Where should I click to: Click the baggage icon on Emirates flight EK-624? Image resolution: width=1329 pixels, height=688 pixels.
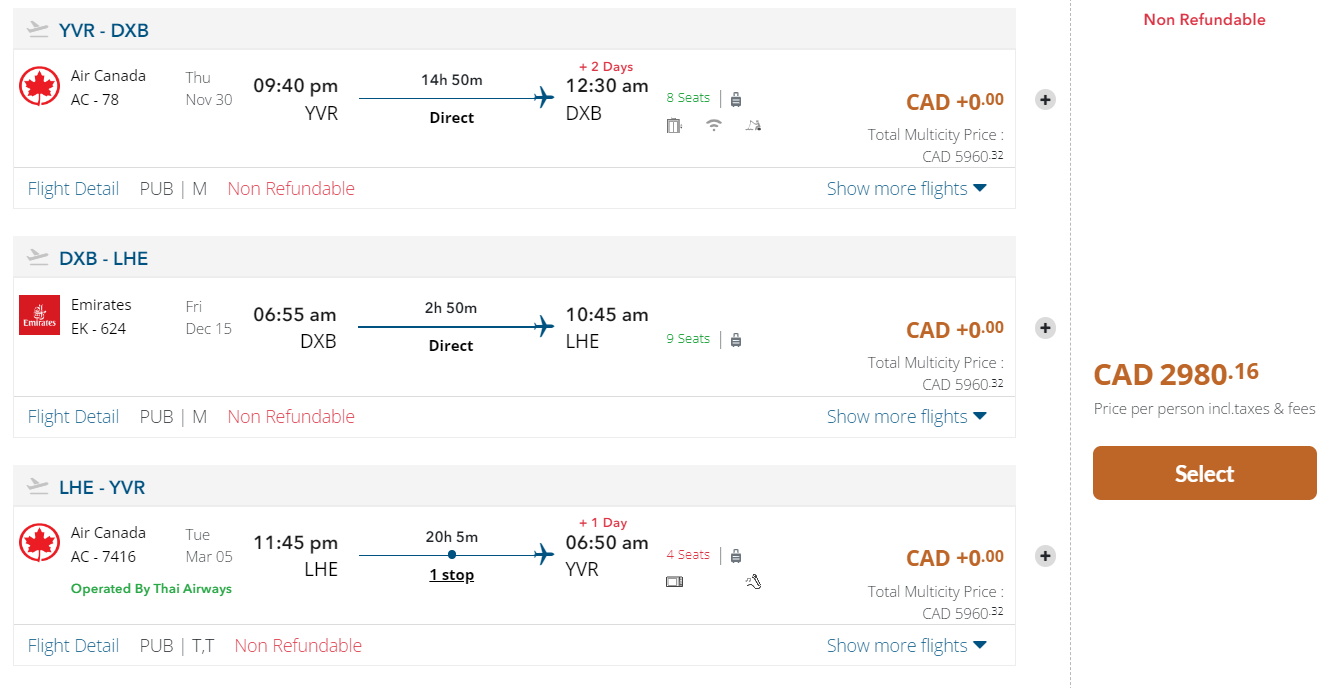[736, 340]
